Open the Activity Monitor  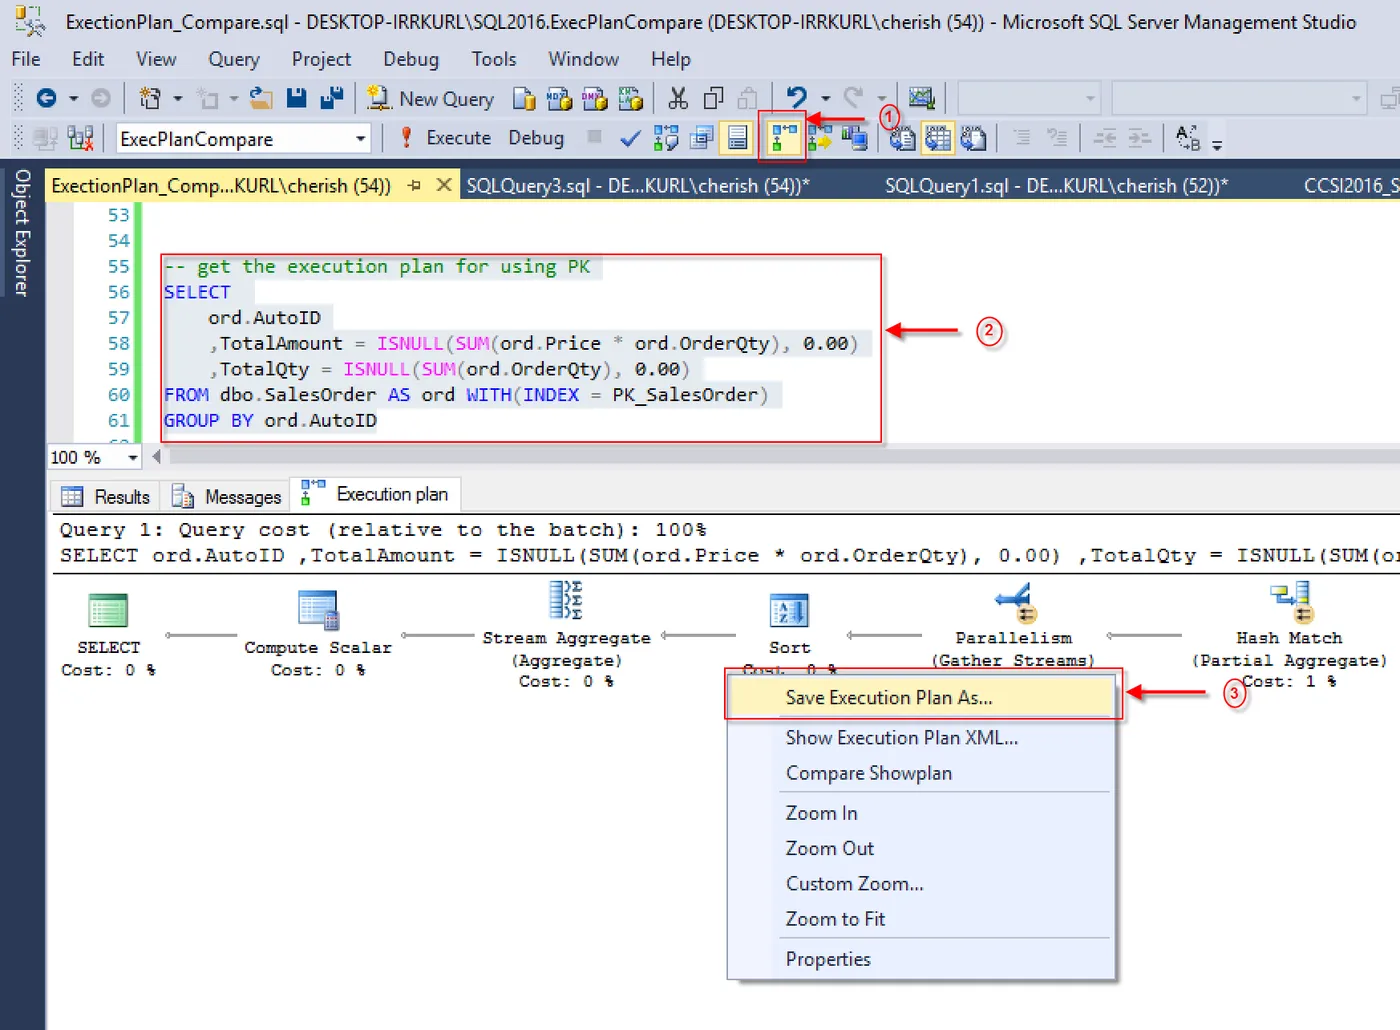pos(921,98)
